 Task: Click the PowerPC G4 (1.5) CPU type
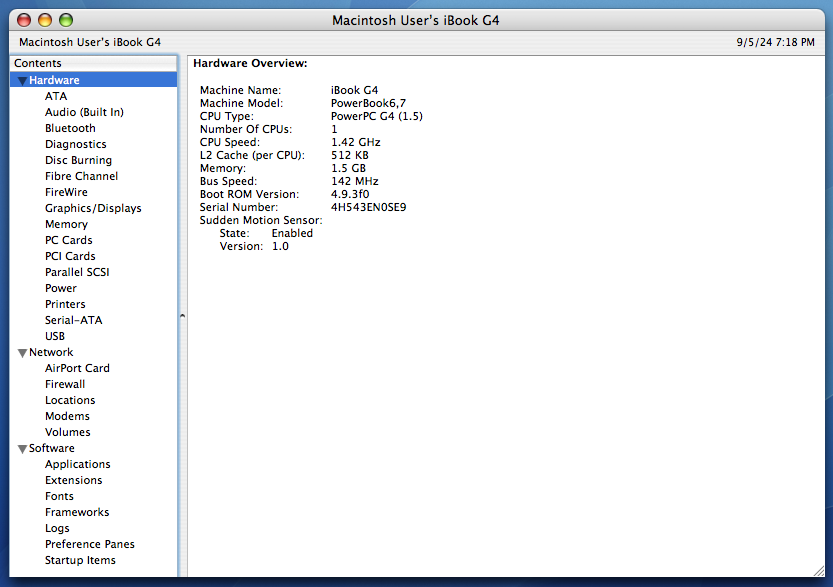(377, 116)
